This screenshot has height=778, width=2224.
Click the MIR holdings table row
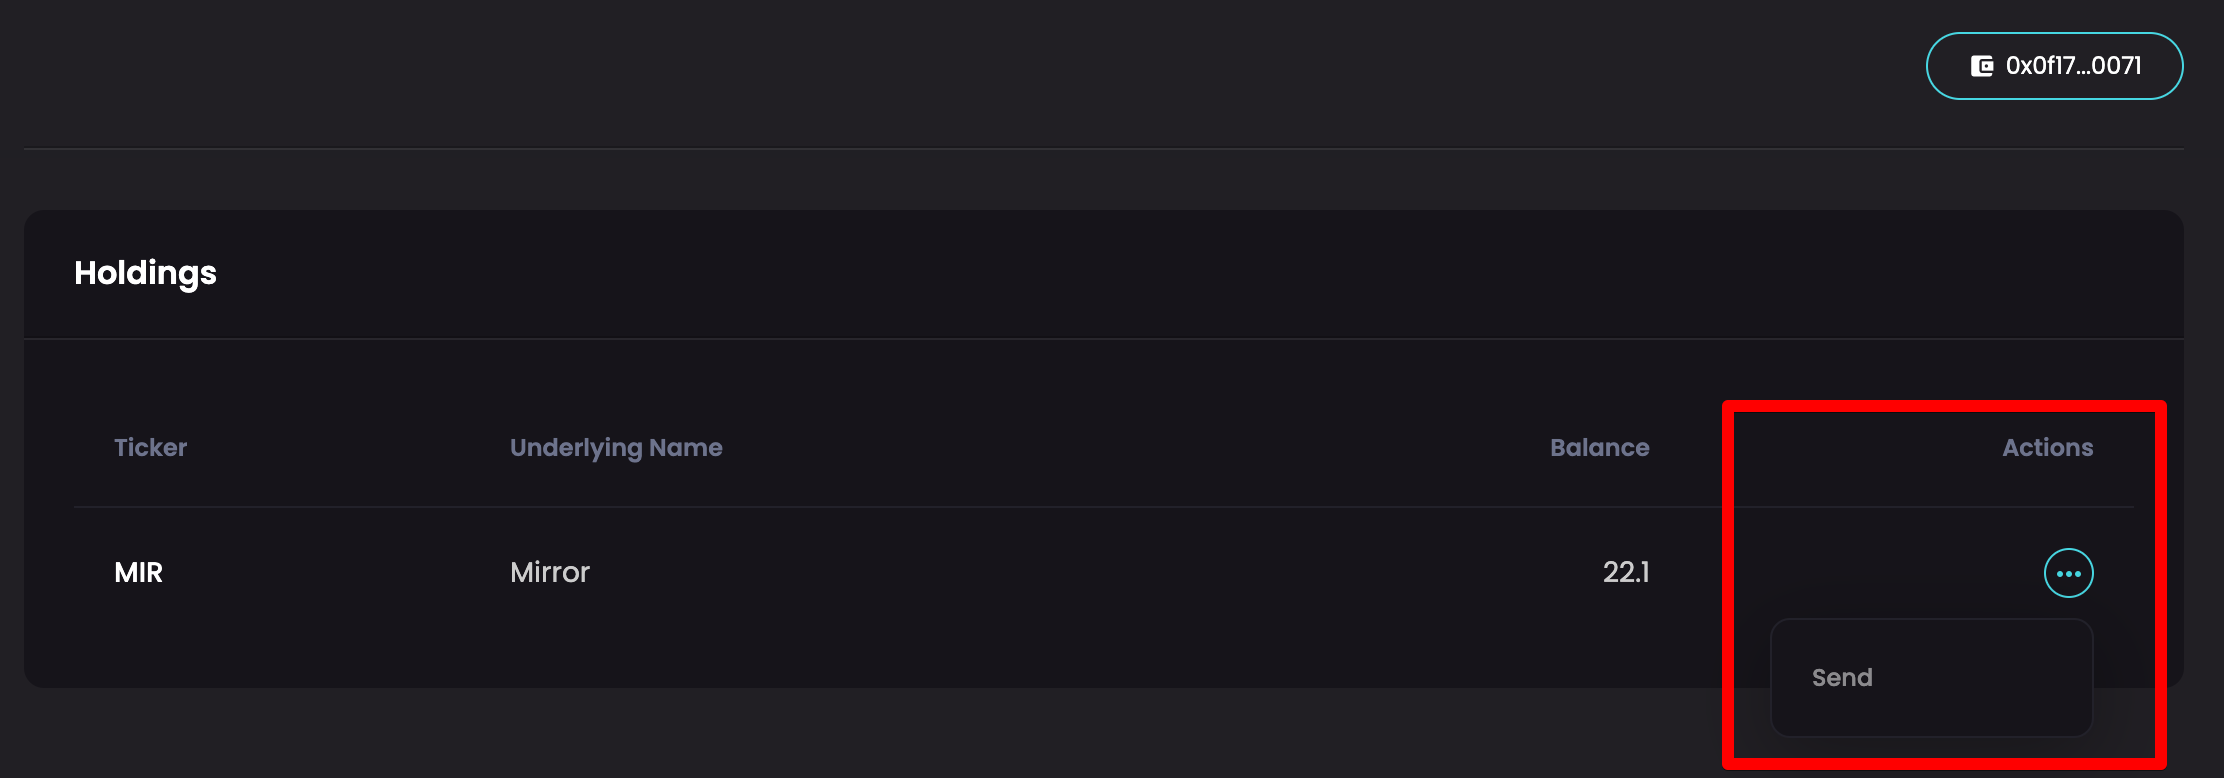900,573
